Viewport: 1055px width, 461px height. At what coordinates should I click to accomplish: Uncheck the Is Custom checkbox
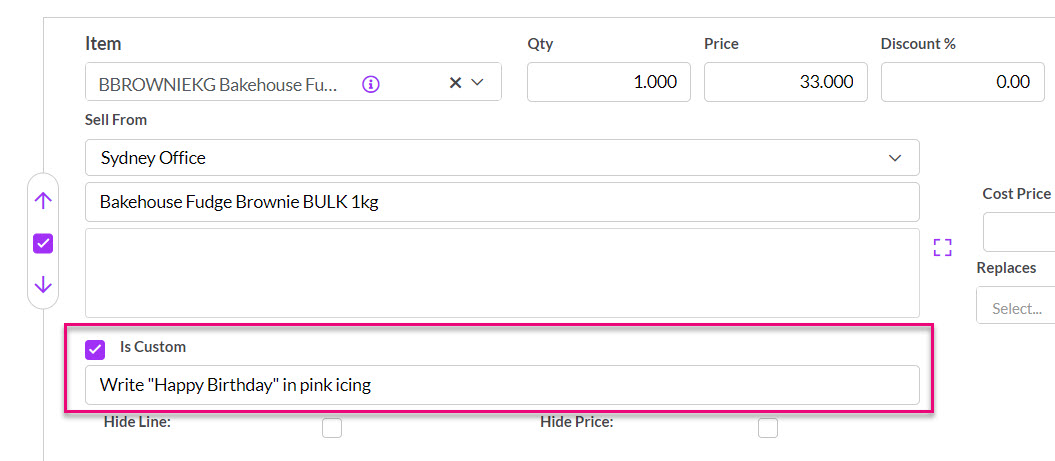tap(96, 349)
